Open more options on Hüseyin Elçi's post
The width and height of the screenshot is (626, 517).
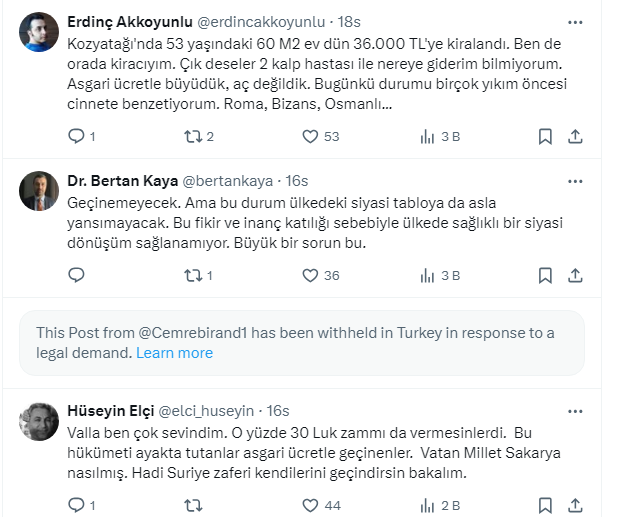[x=575, y=410]
